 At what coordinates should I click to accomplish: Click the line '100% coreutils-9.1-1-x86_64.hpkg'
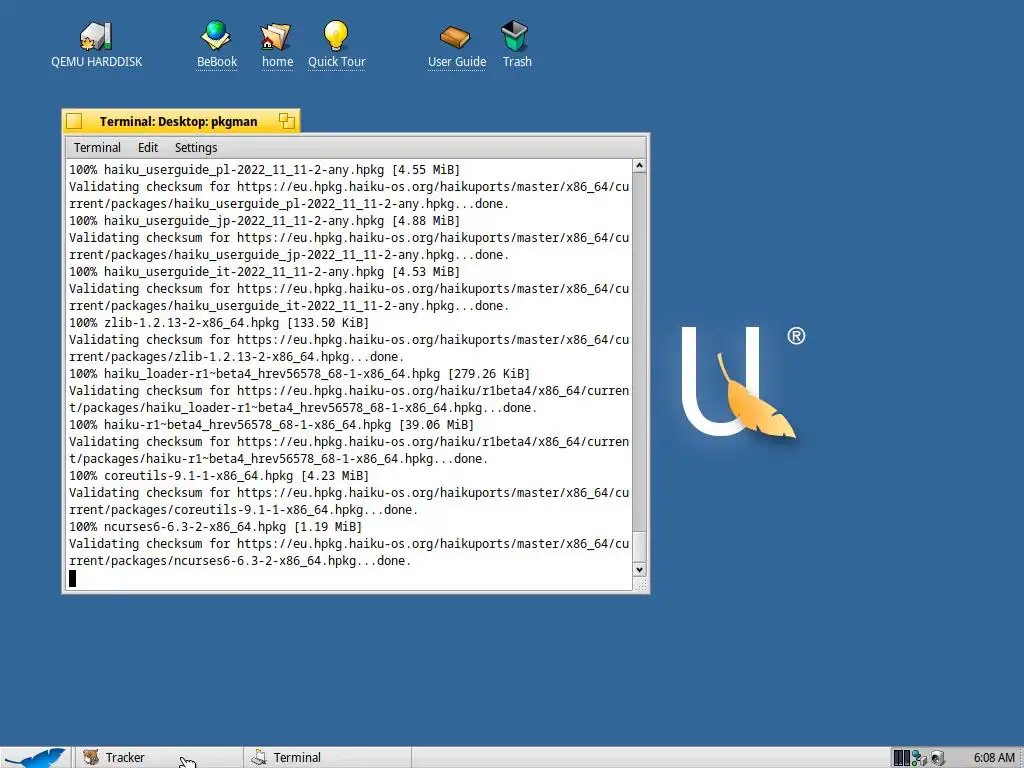point(219,475)
